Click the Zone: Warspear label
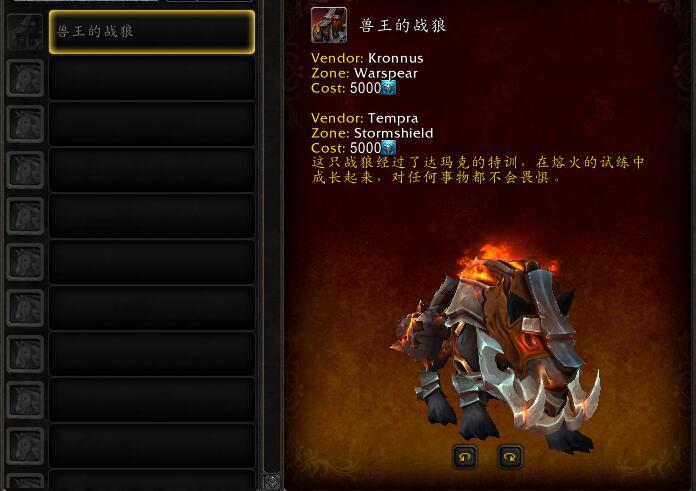The width and height of the screenshot is (696, 491). [364, 73]
